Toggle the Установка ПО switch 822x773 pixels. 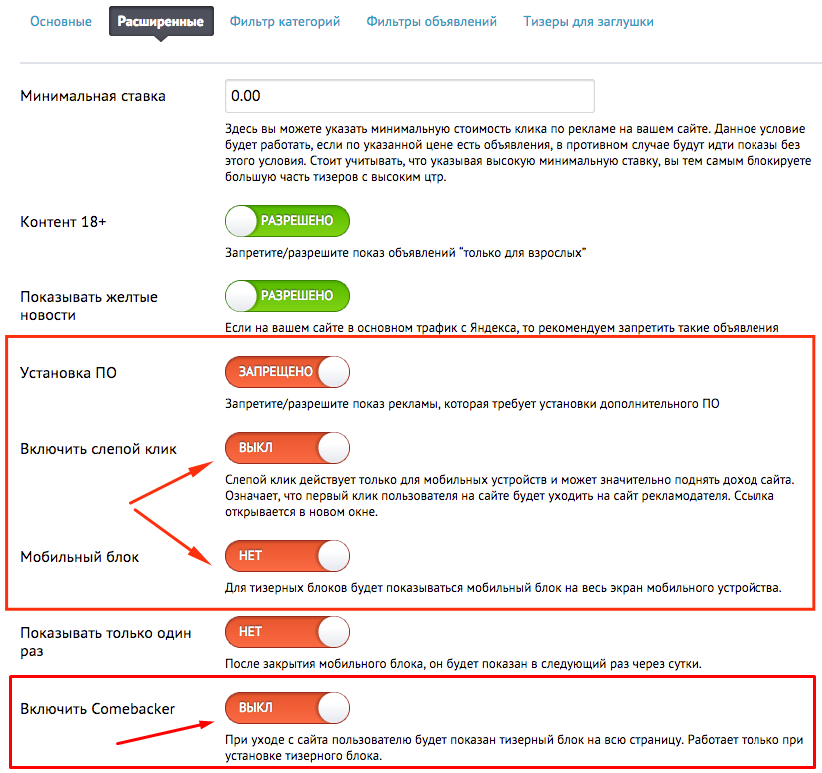[x=287, y=372]
